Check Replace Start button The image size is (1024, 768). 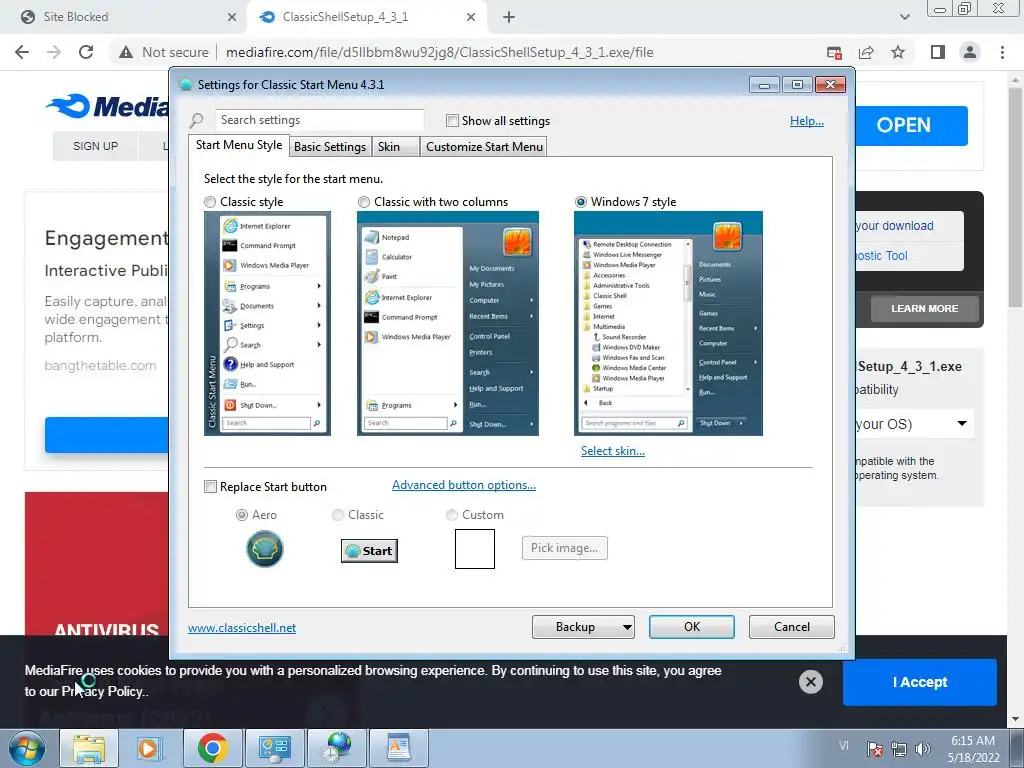(x=210, y=487)
